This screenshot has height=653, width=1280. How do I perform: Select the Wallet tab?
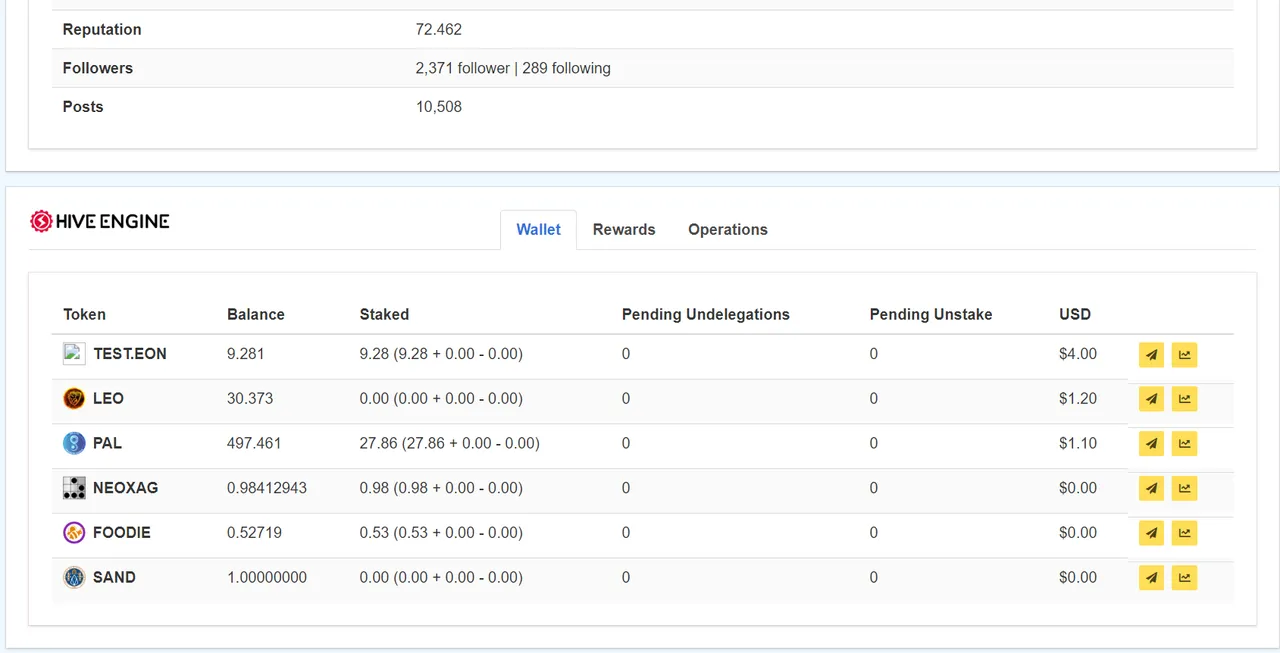coord(538,230)
